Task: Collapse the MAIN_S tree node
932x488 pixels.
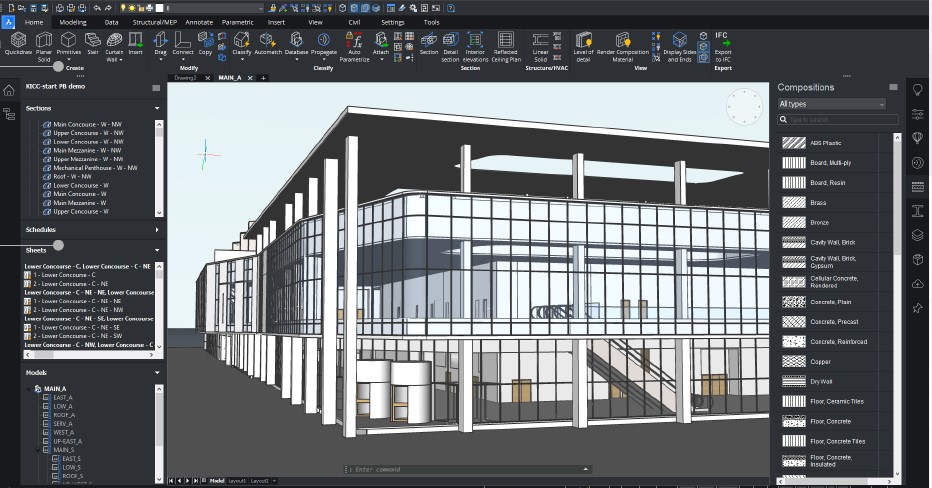Action: 37,450
